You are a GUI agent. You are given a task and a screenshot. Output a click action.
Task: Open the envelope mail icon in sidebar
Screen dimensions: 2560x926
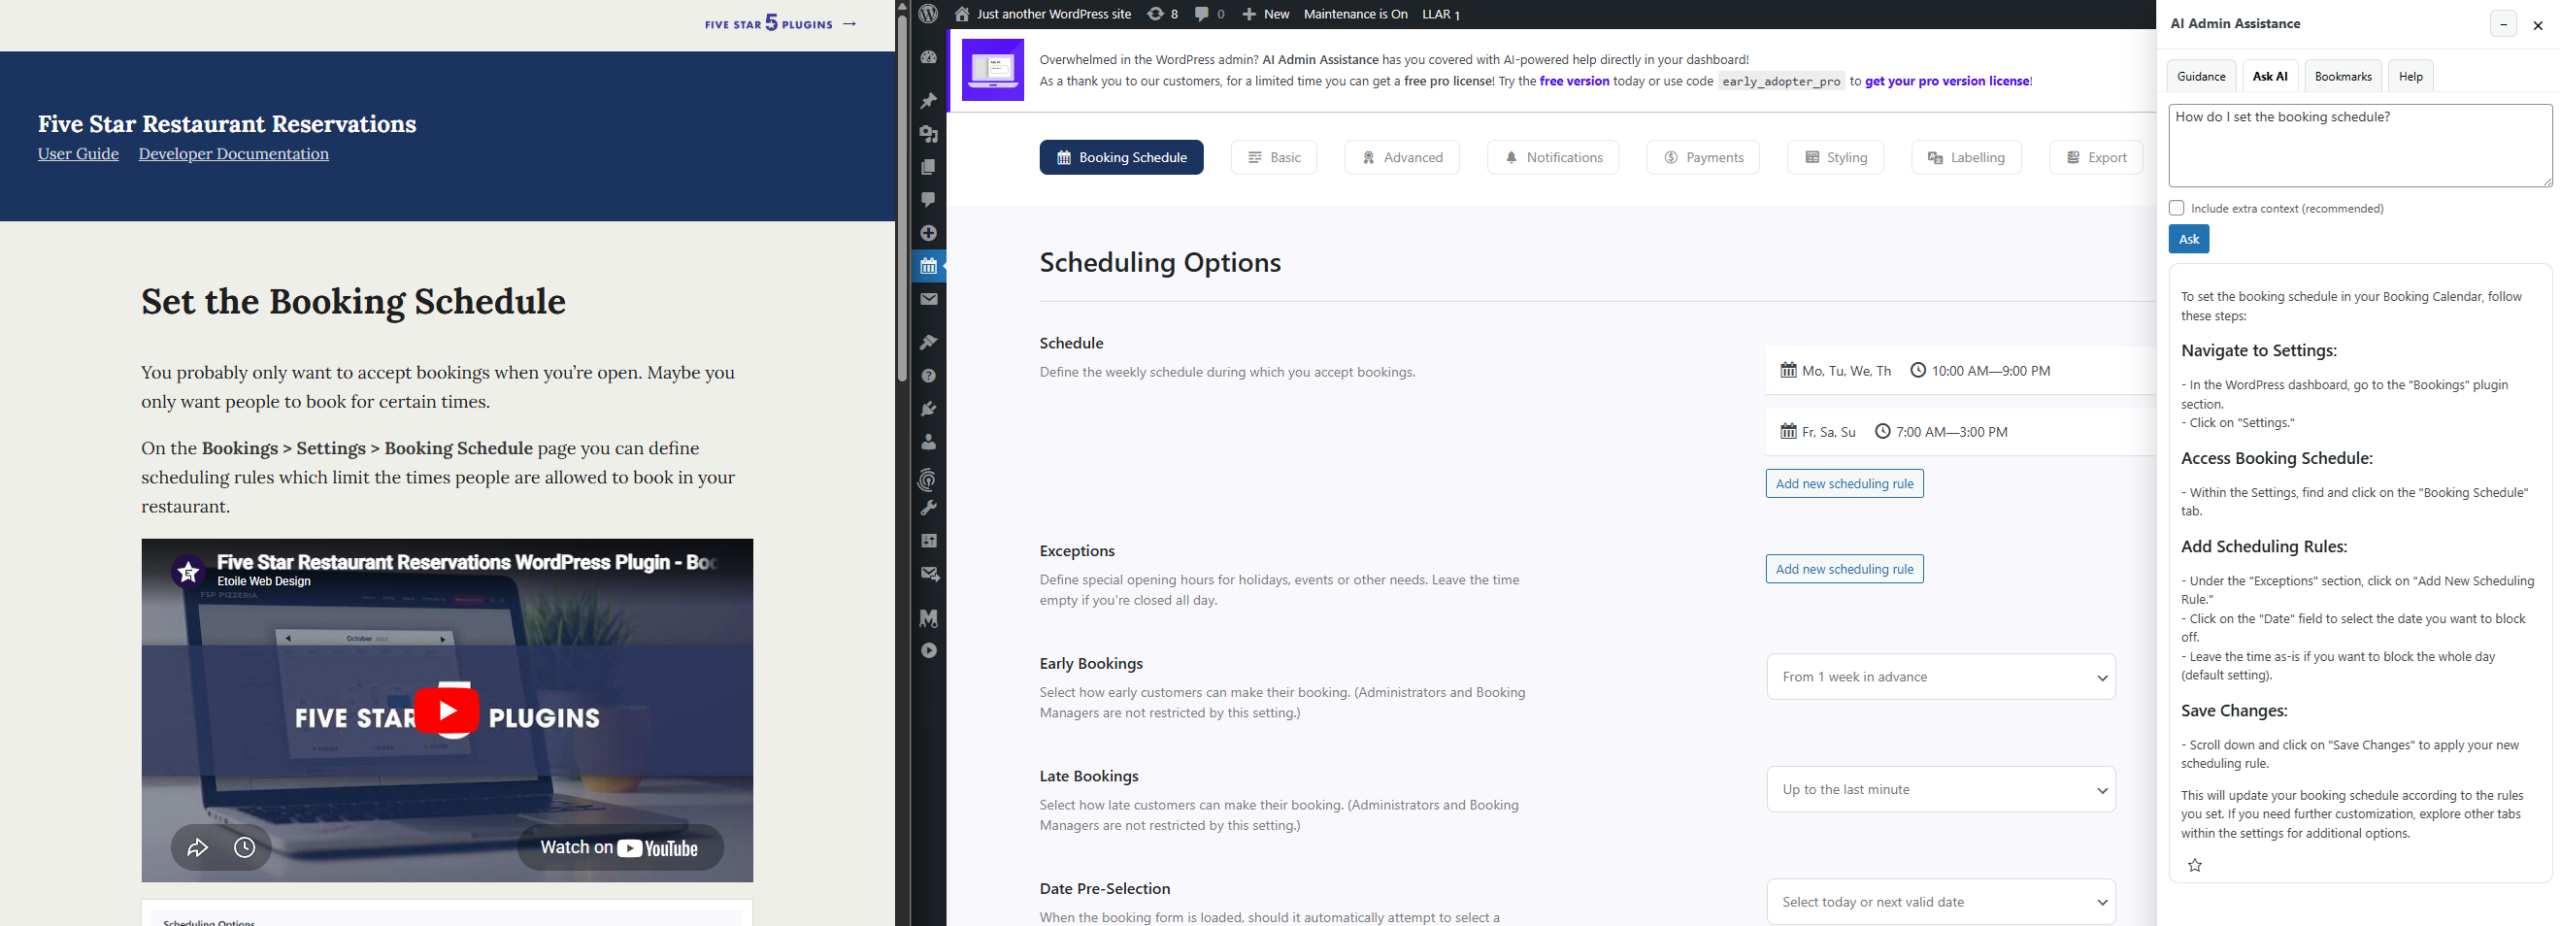tap(928, 299)
